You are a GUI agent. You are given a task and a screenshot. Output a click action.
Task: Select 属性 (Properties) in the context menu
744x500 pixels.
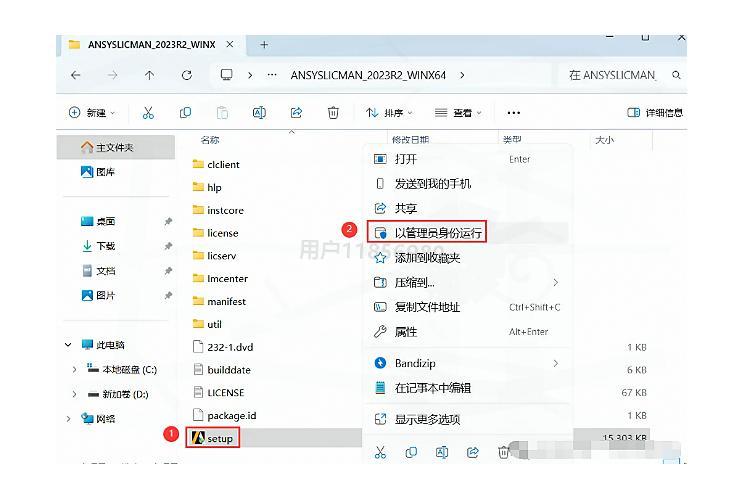pos(469,332)
